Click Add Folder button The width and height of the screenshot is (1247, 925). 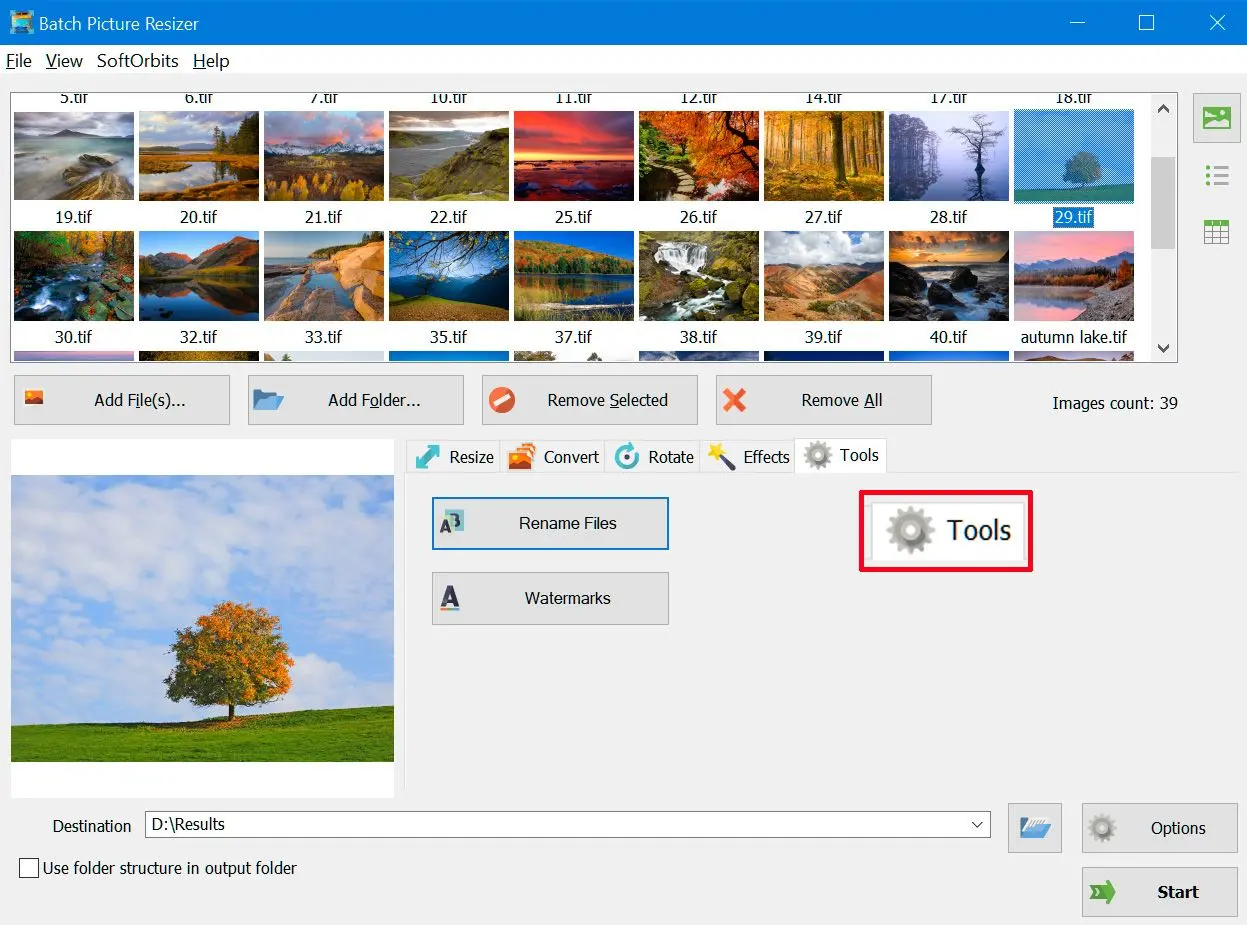pos(356,400)
